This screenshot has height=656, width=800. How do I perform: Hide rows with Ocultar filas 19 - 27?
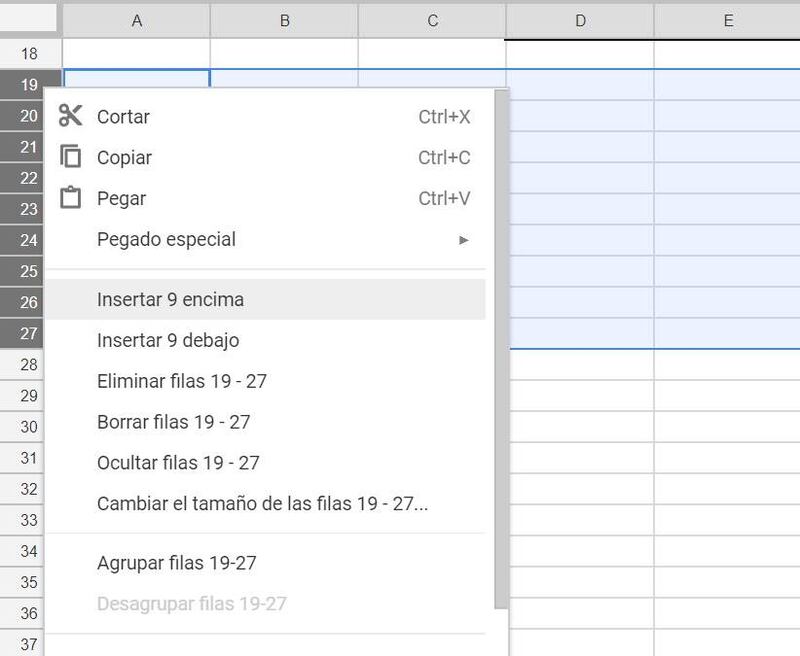point(178,463)
